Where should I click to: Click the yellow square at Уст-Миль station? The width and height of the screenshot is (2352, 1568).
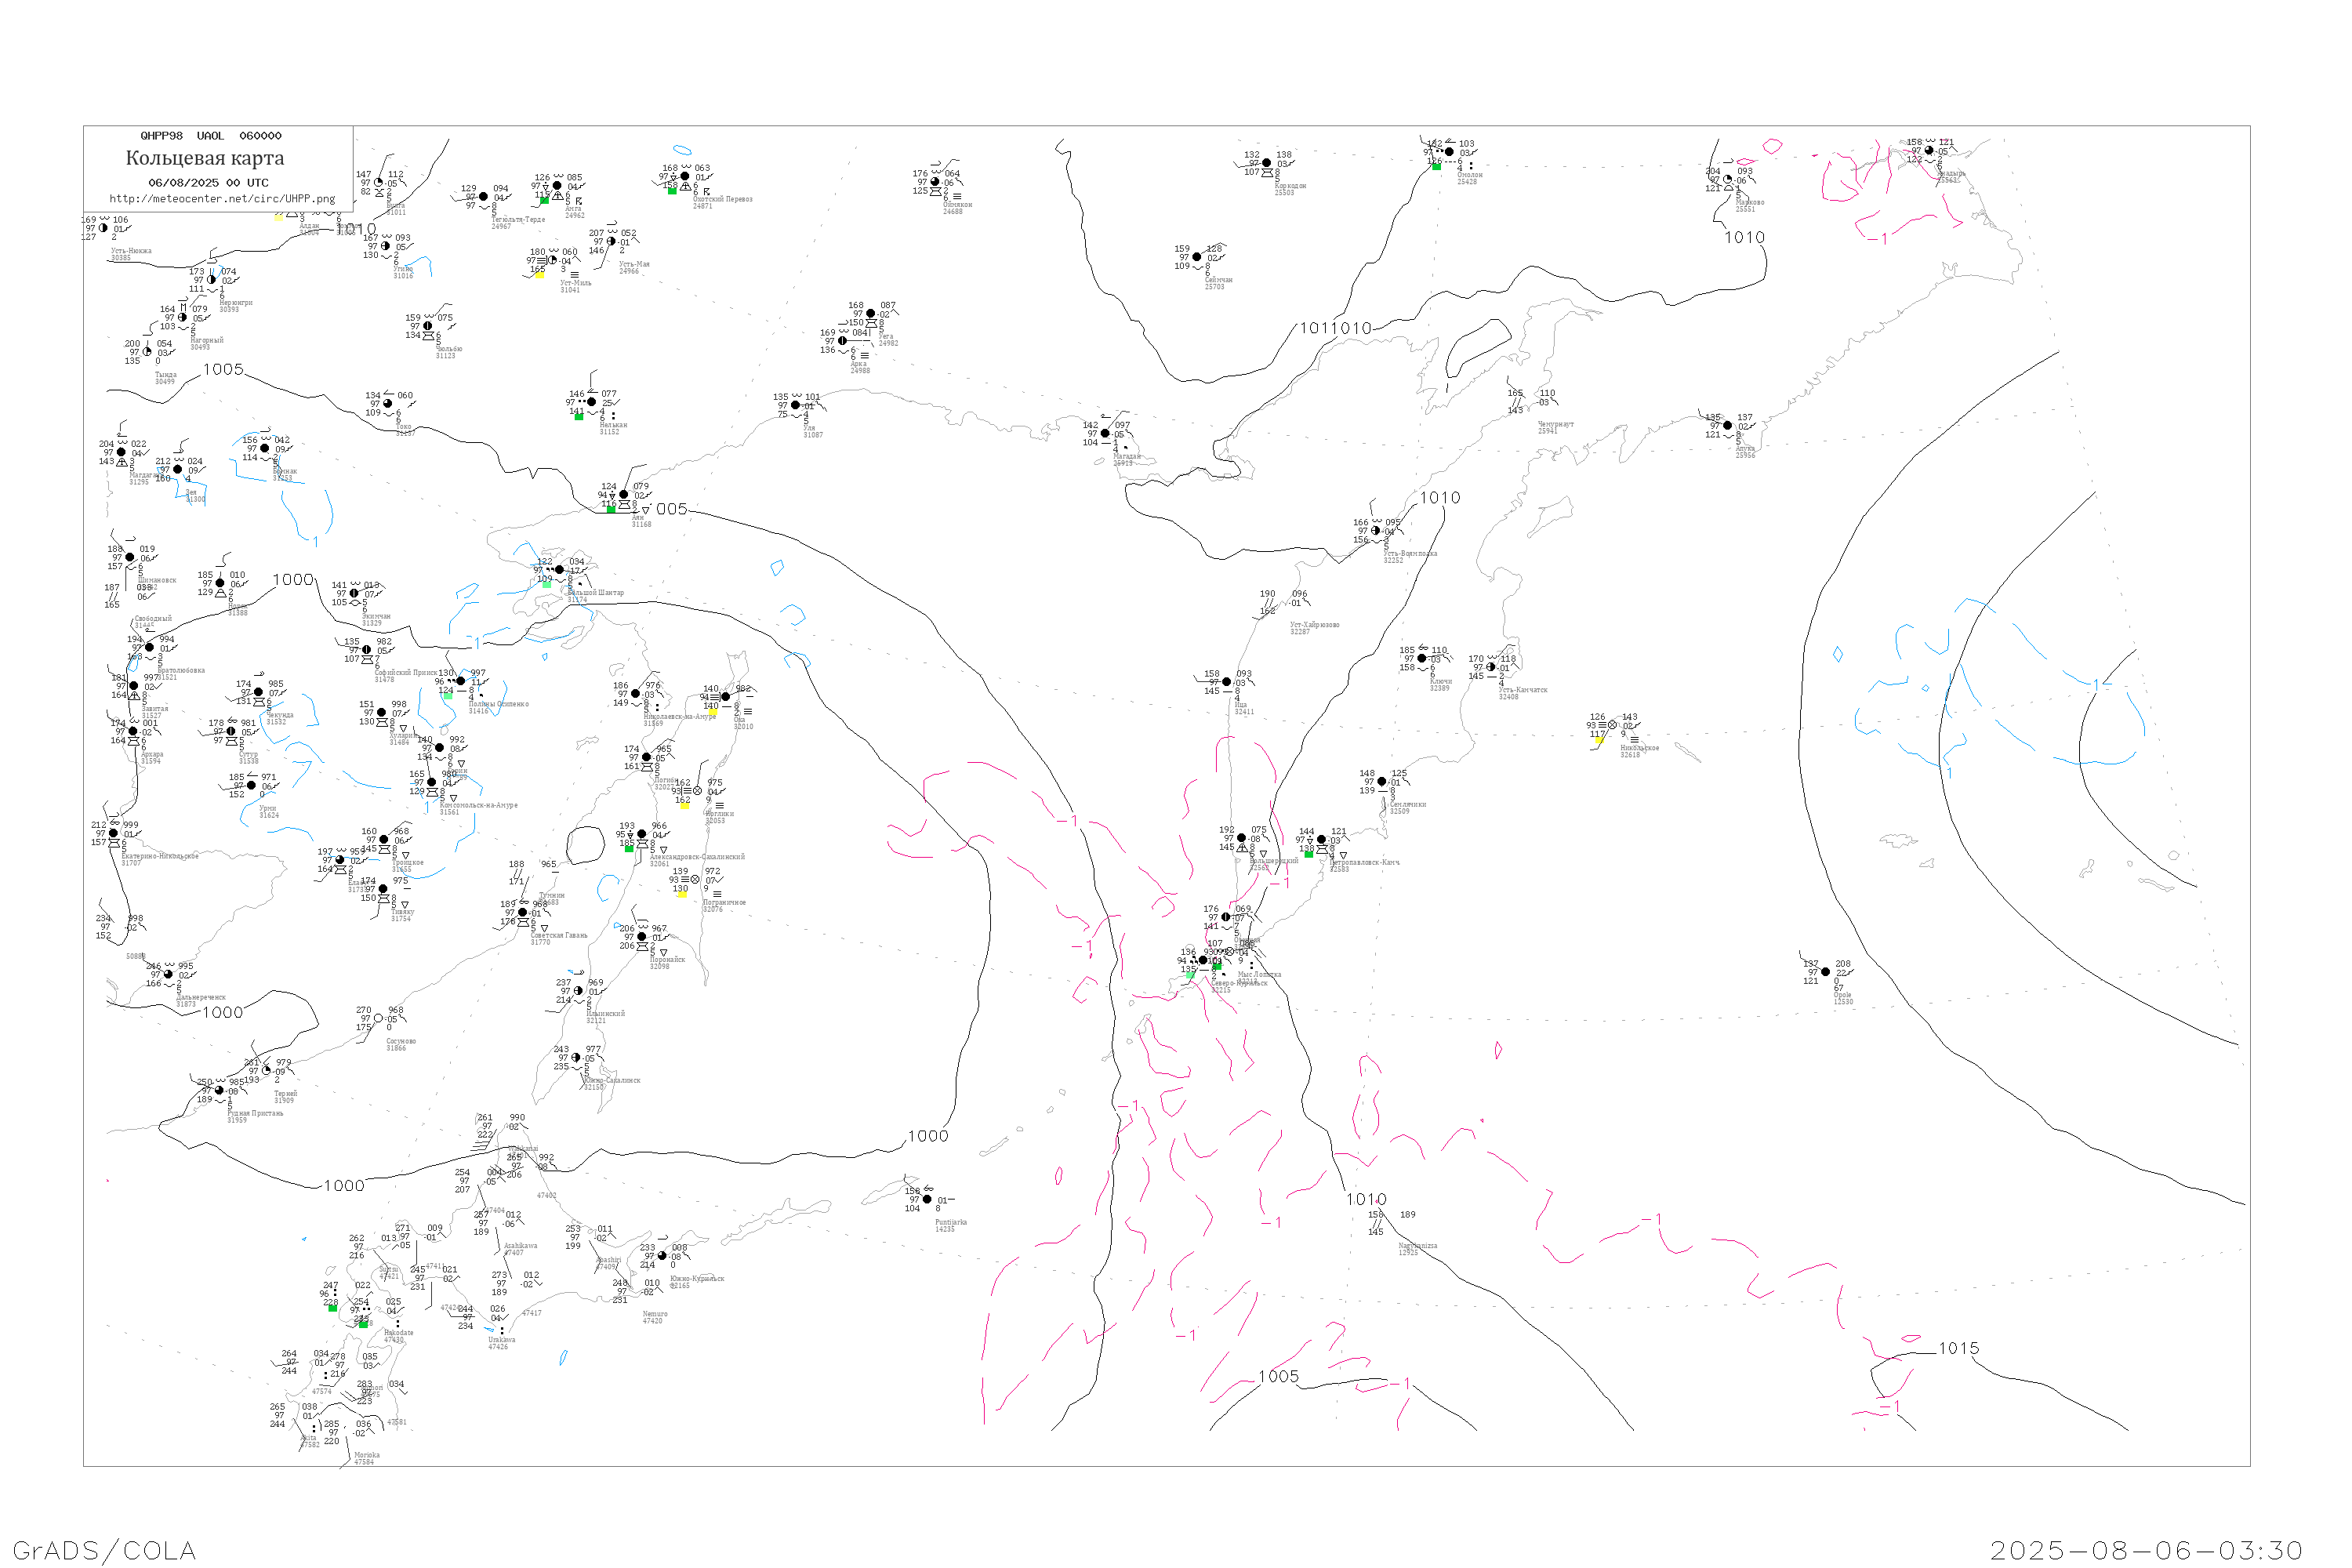[539, 274]
